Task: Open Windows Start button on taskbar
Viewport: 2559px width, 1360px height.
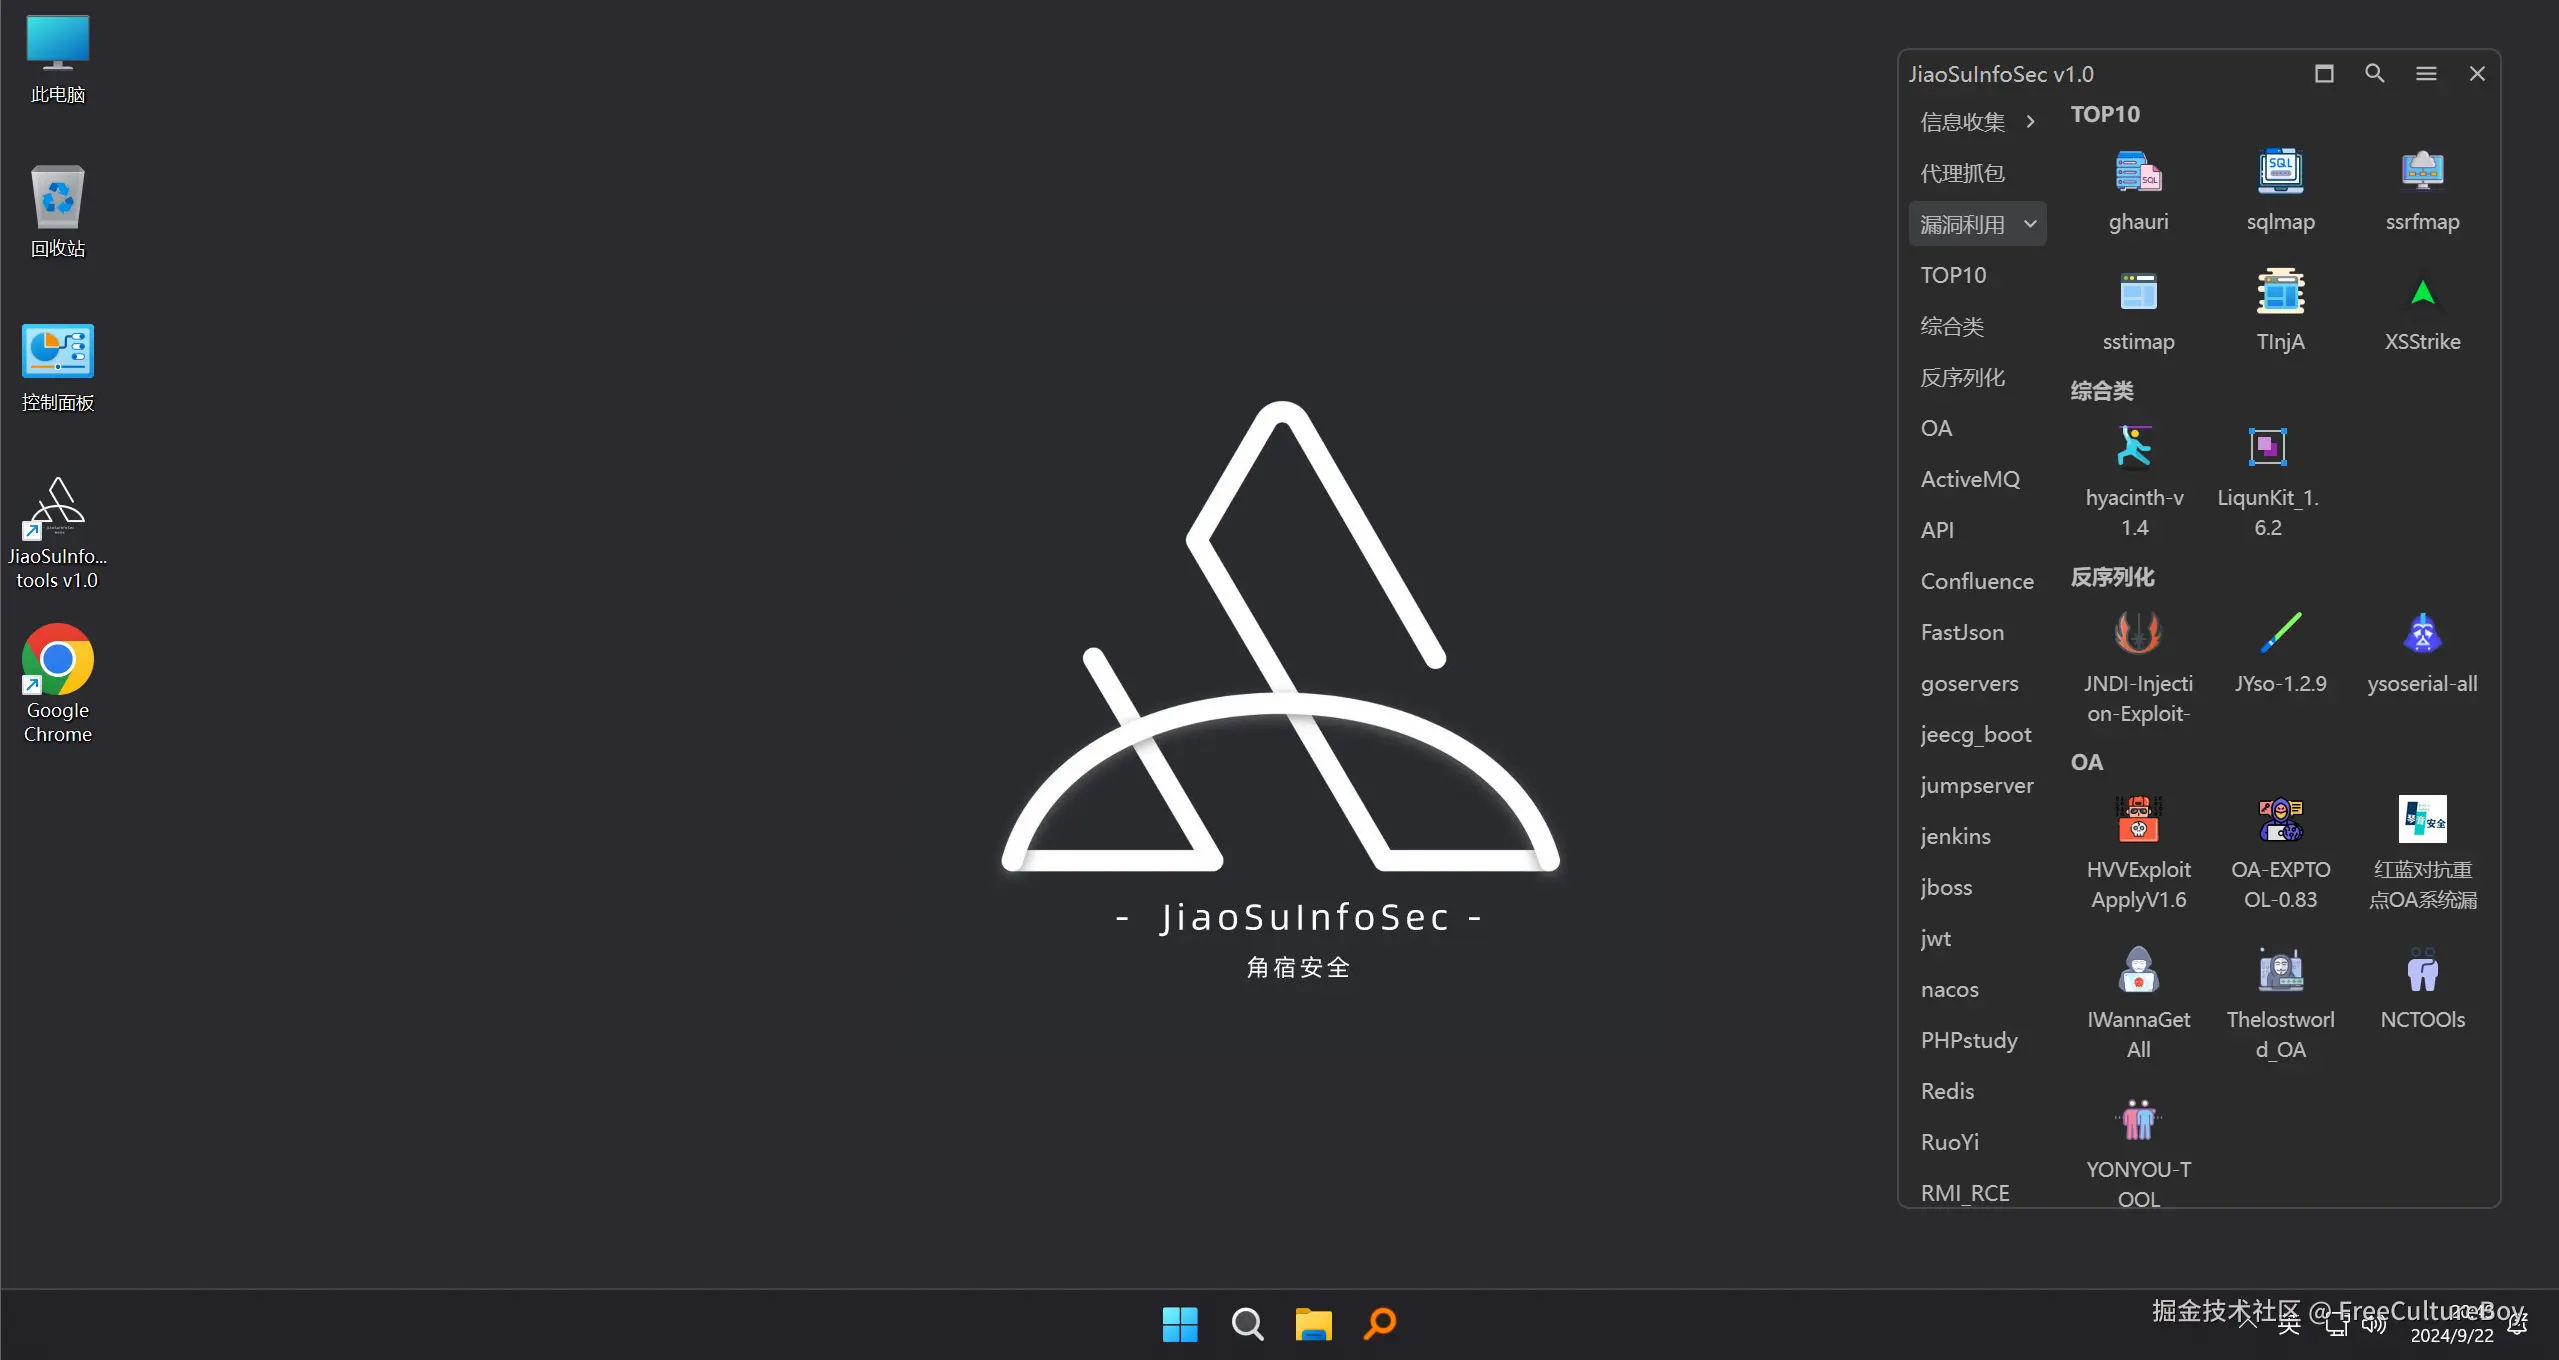Action: pos(1180,1324)
